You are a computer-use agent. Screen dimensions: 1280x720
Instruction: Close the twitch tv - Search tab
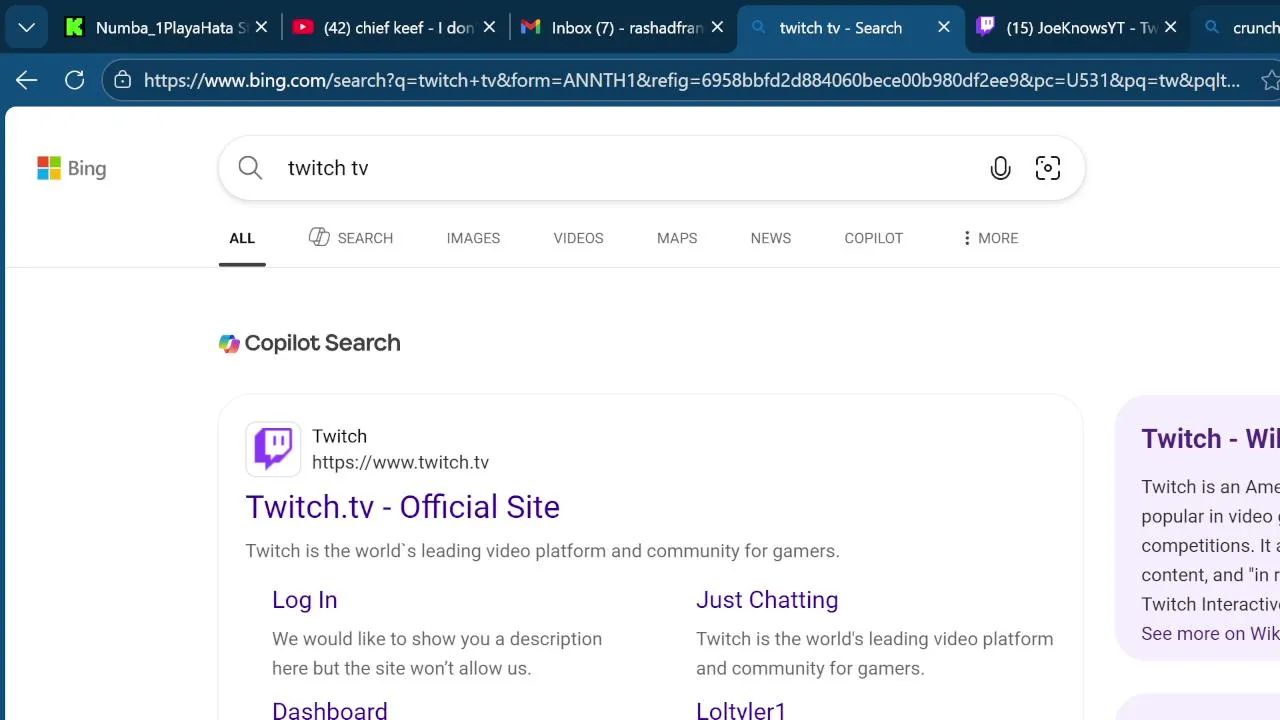[x=943, y=28]
